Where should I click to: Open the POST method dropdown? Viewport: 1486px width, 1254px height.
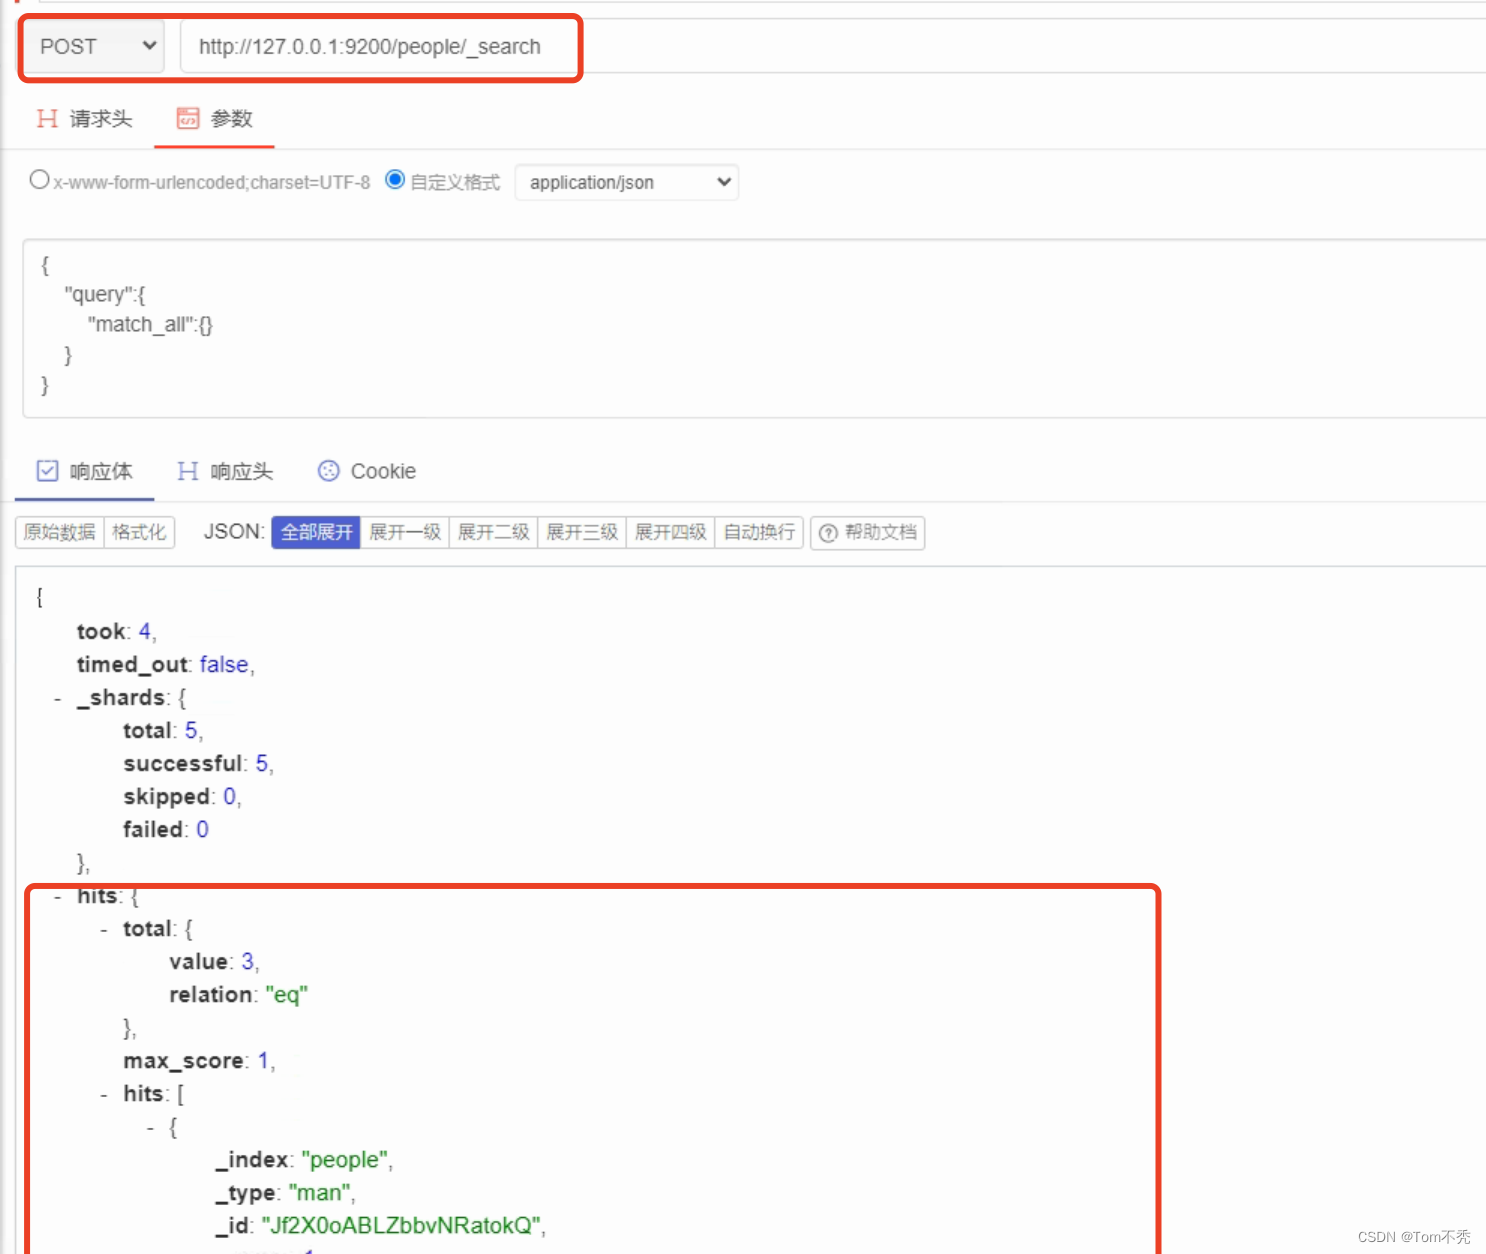(x=95, y=47)
